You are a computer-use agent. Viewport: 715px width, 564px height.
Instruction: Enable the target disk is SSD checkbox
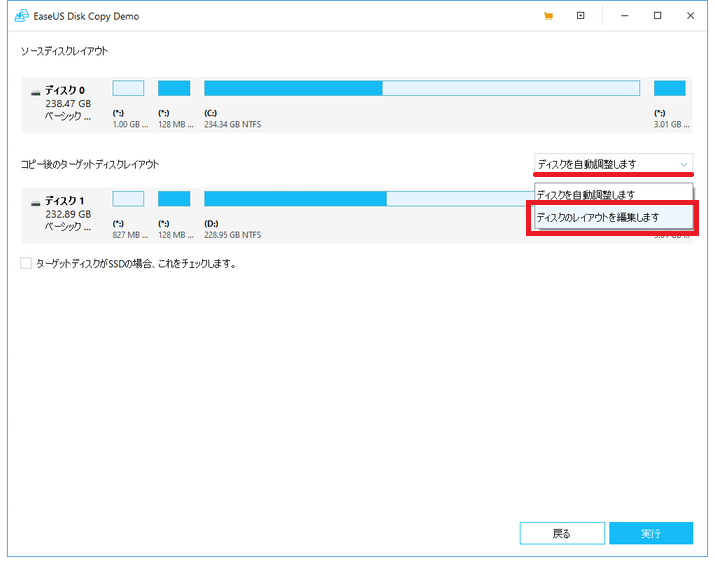click(26, 264)
